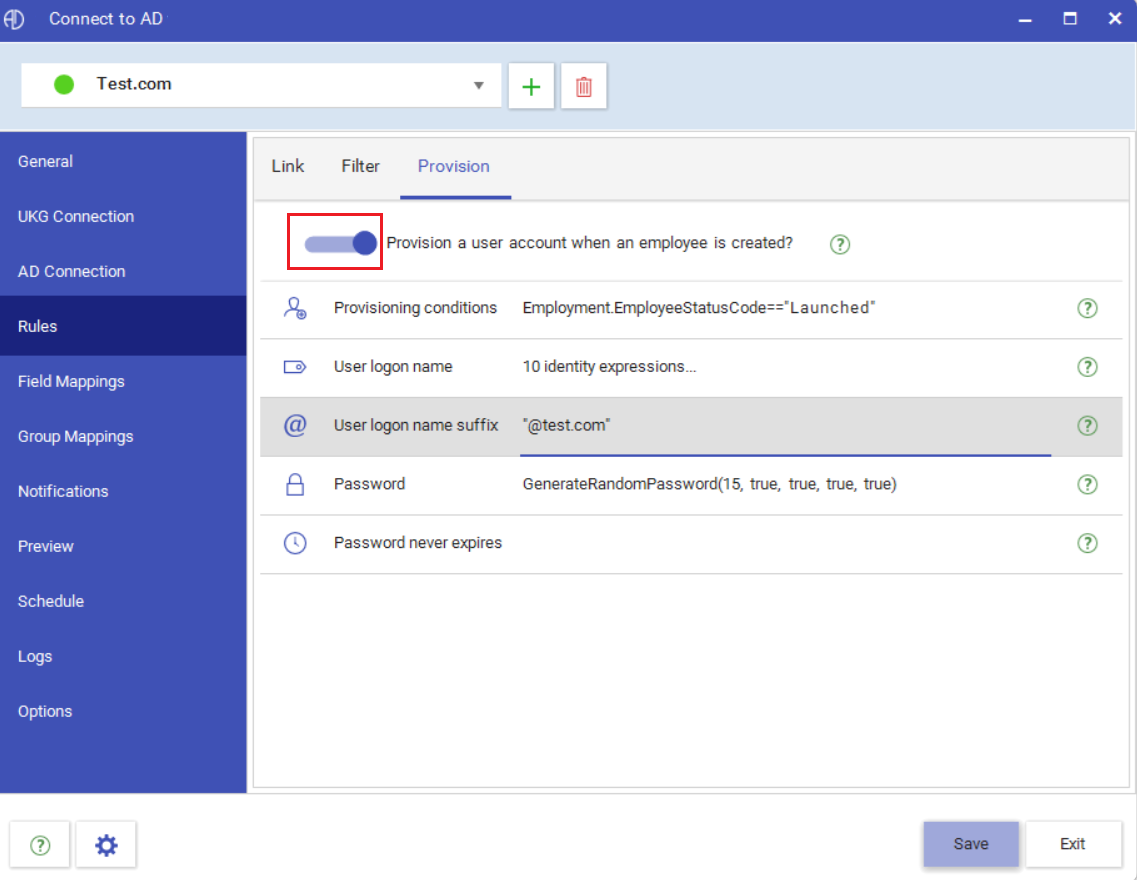Viewport: 1137px width, 880px height.
Task: Open settings via the gear button
Action: point(106,844)
